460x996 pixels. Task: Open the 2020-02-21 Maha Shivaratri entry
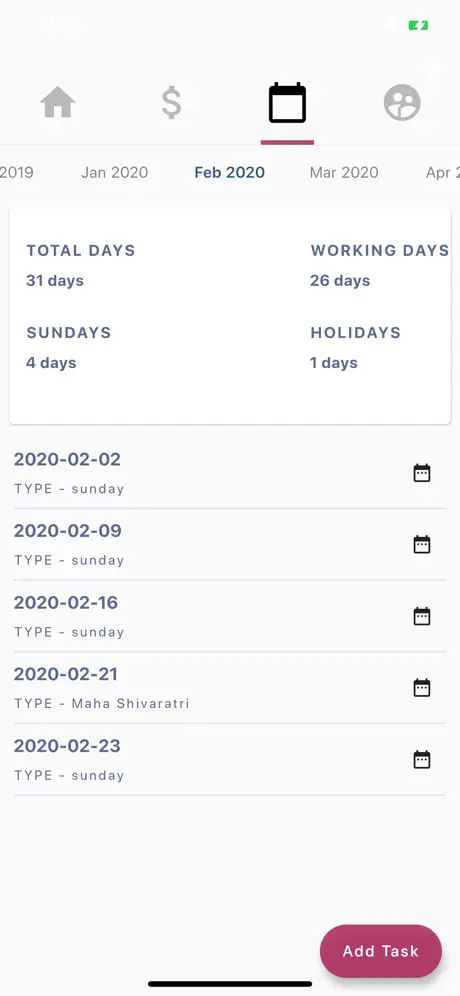point(230,688)
